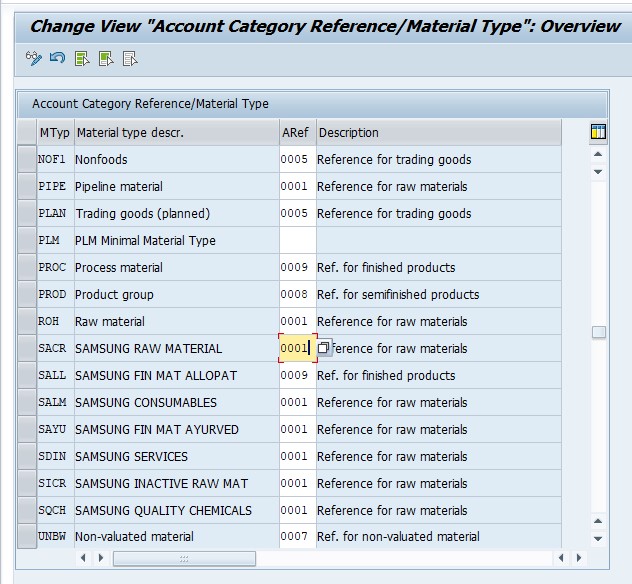Click the text 'Ref. for non-valuated material'
The height and width of the screenshot is (584, 632).
398,537
